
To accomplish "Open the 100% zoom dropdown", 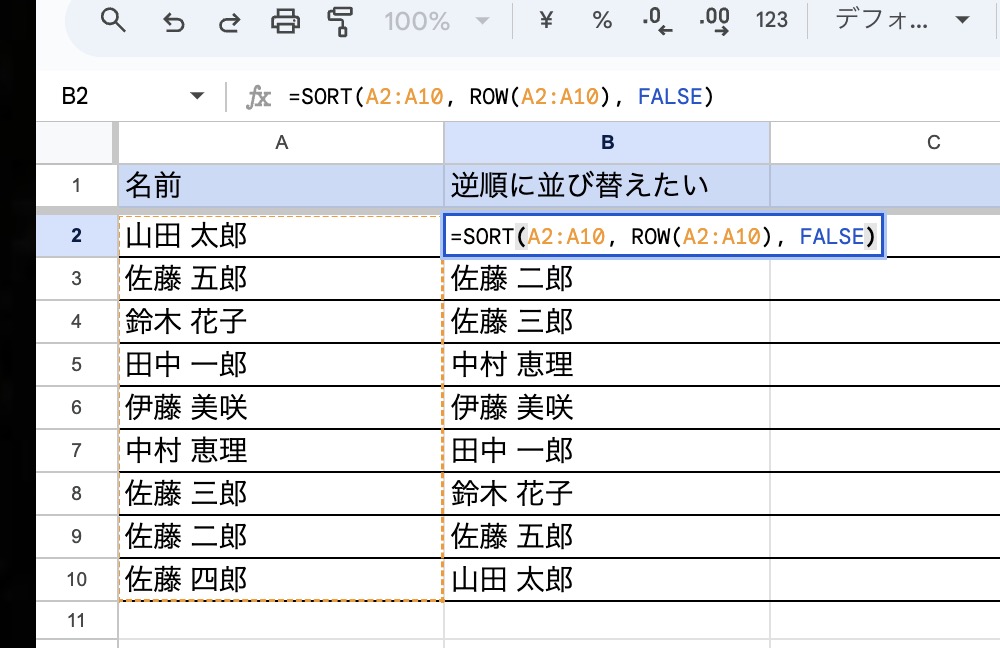I will point(436,21).
